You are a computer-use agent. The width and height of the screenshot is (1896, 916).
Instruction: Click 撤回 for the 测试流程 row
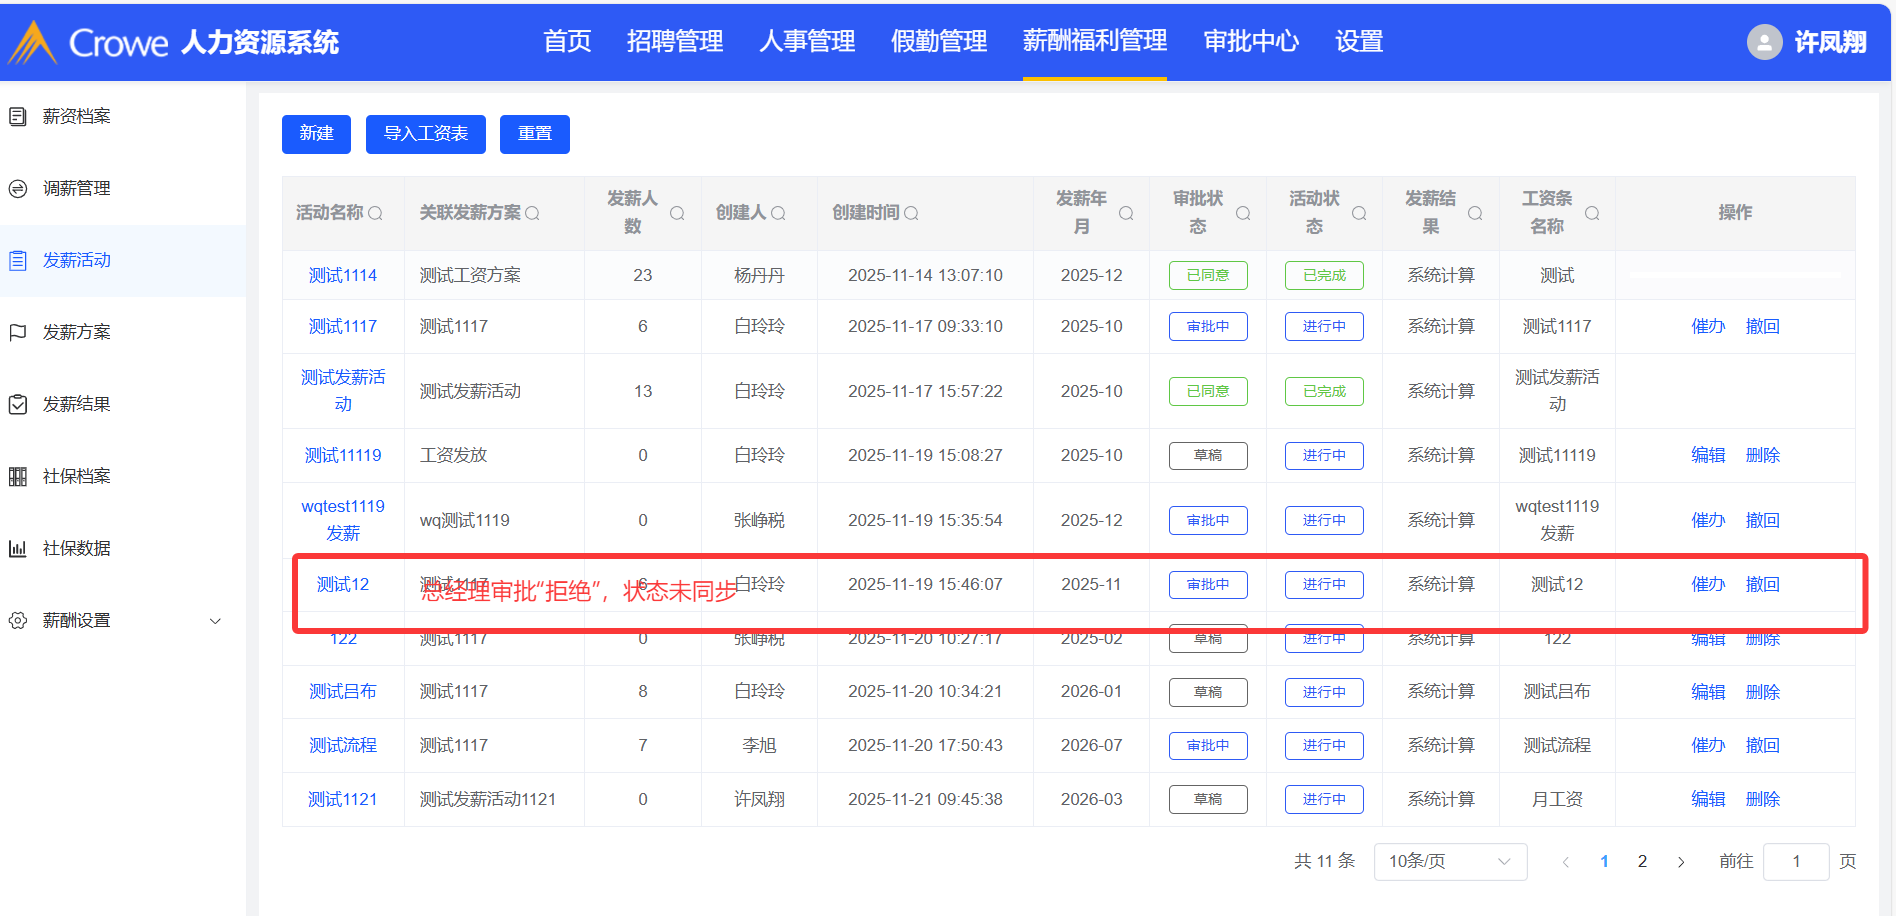(1762, 746)
